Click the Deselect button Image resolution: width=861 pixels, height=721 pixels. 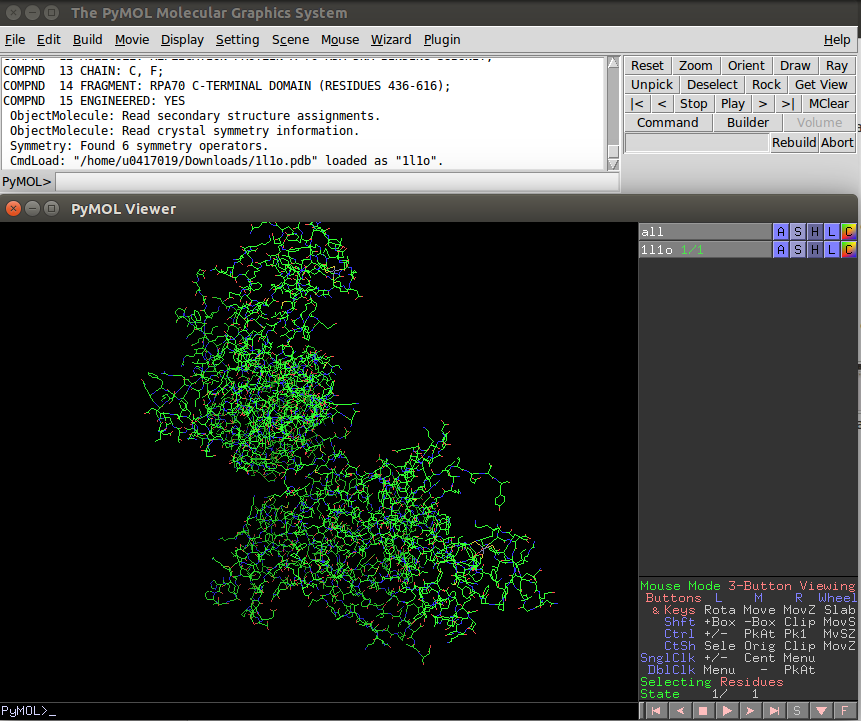pos(712,85)
